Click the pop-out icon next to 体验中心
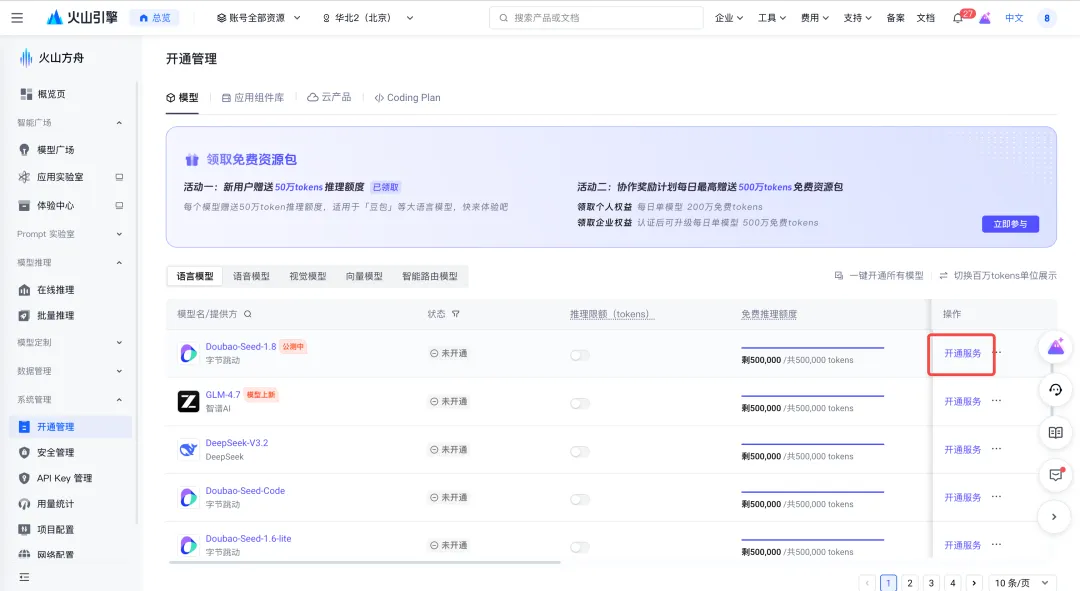 119,205
